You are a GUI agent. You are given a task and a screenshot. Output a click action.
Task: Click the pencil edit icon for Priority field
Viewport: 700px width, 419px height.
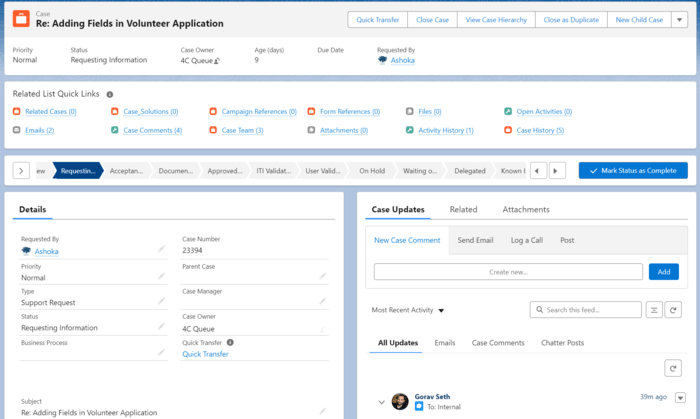161,275
